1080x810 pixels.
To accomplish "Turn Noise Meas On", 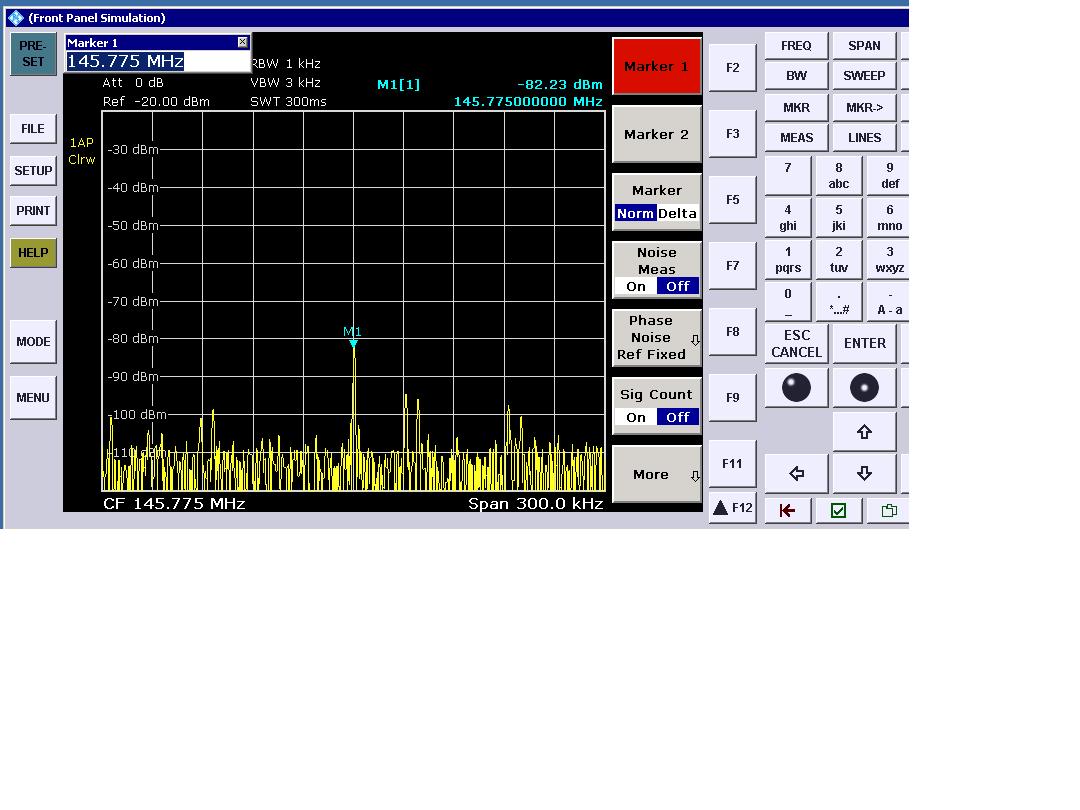I will point(636,287).
